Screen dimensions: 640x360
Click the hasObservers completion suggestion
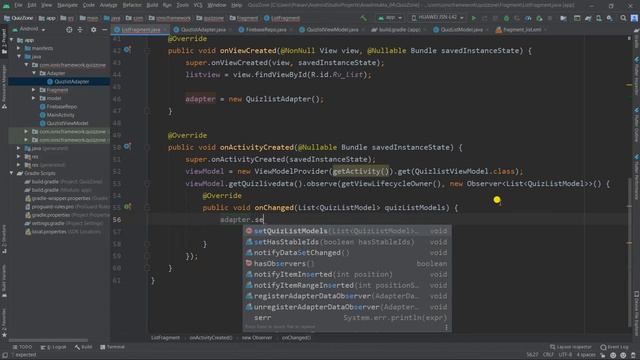click(x=347, y=264)
